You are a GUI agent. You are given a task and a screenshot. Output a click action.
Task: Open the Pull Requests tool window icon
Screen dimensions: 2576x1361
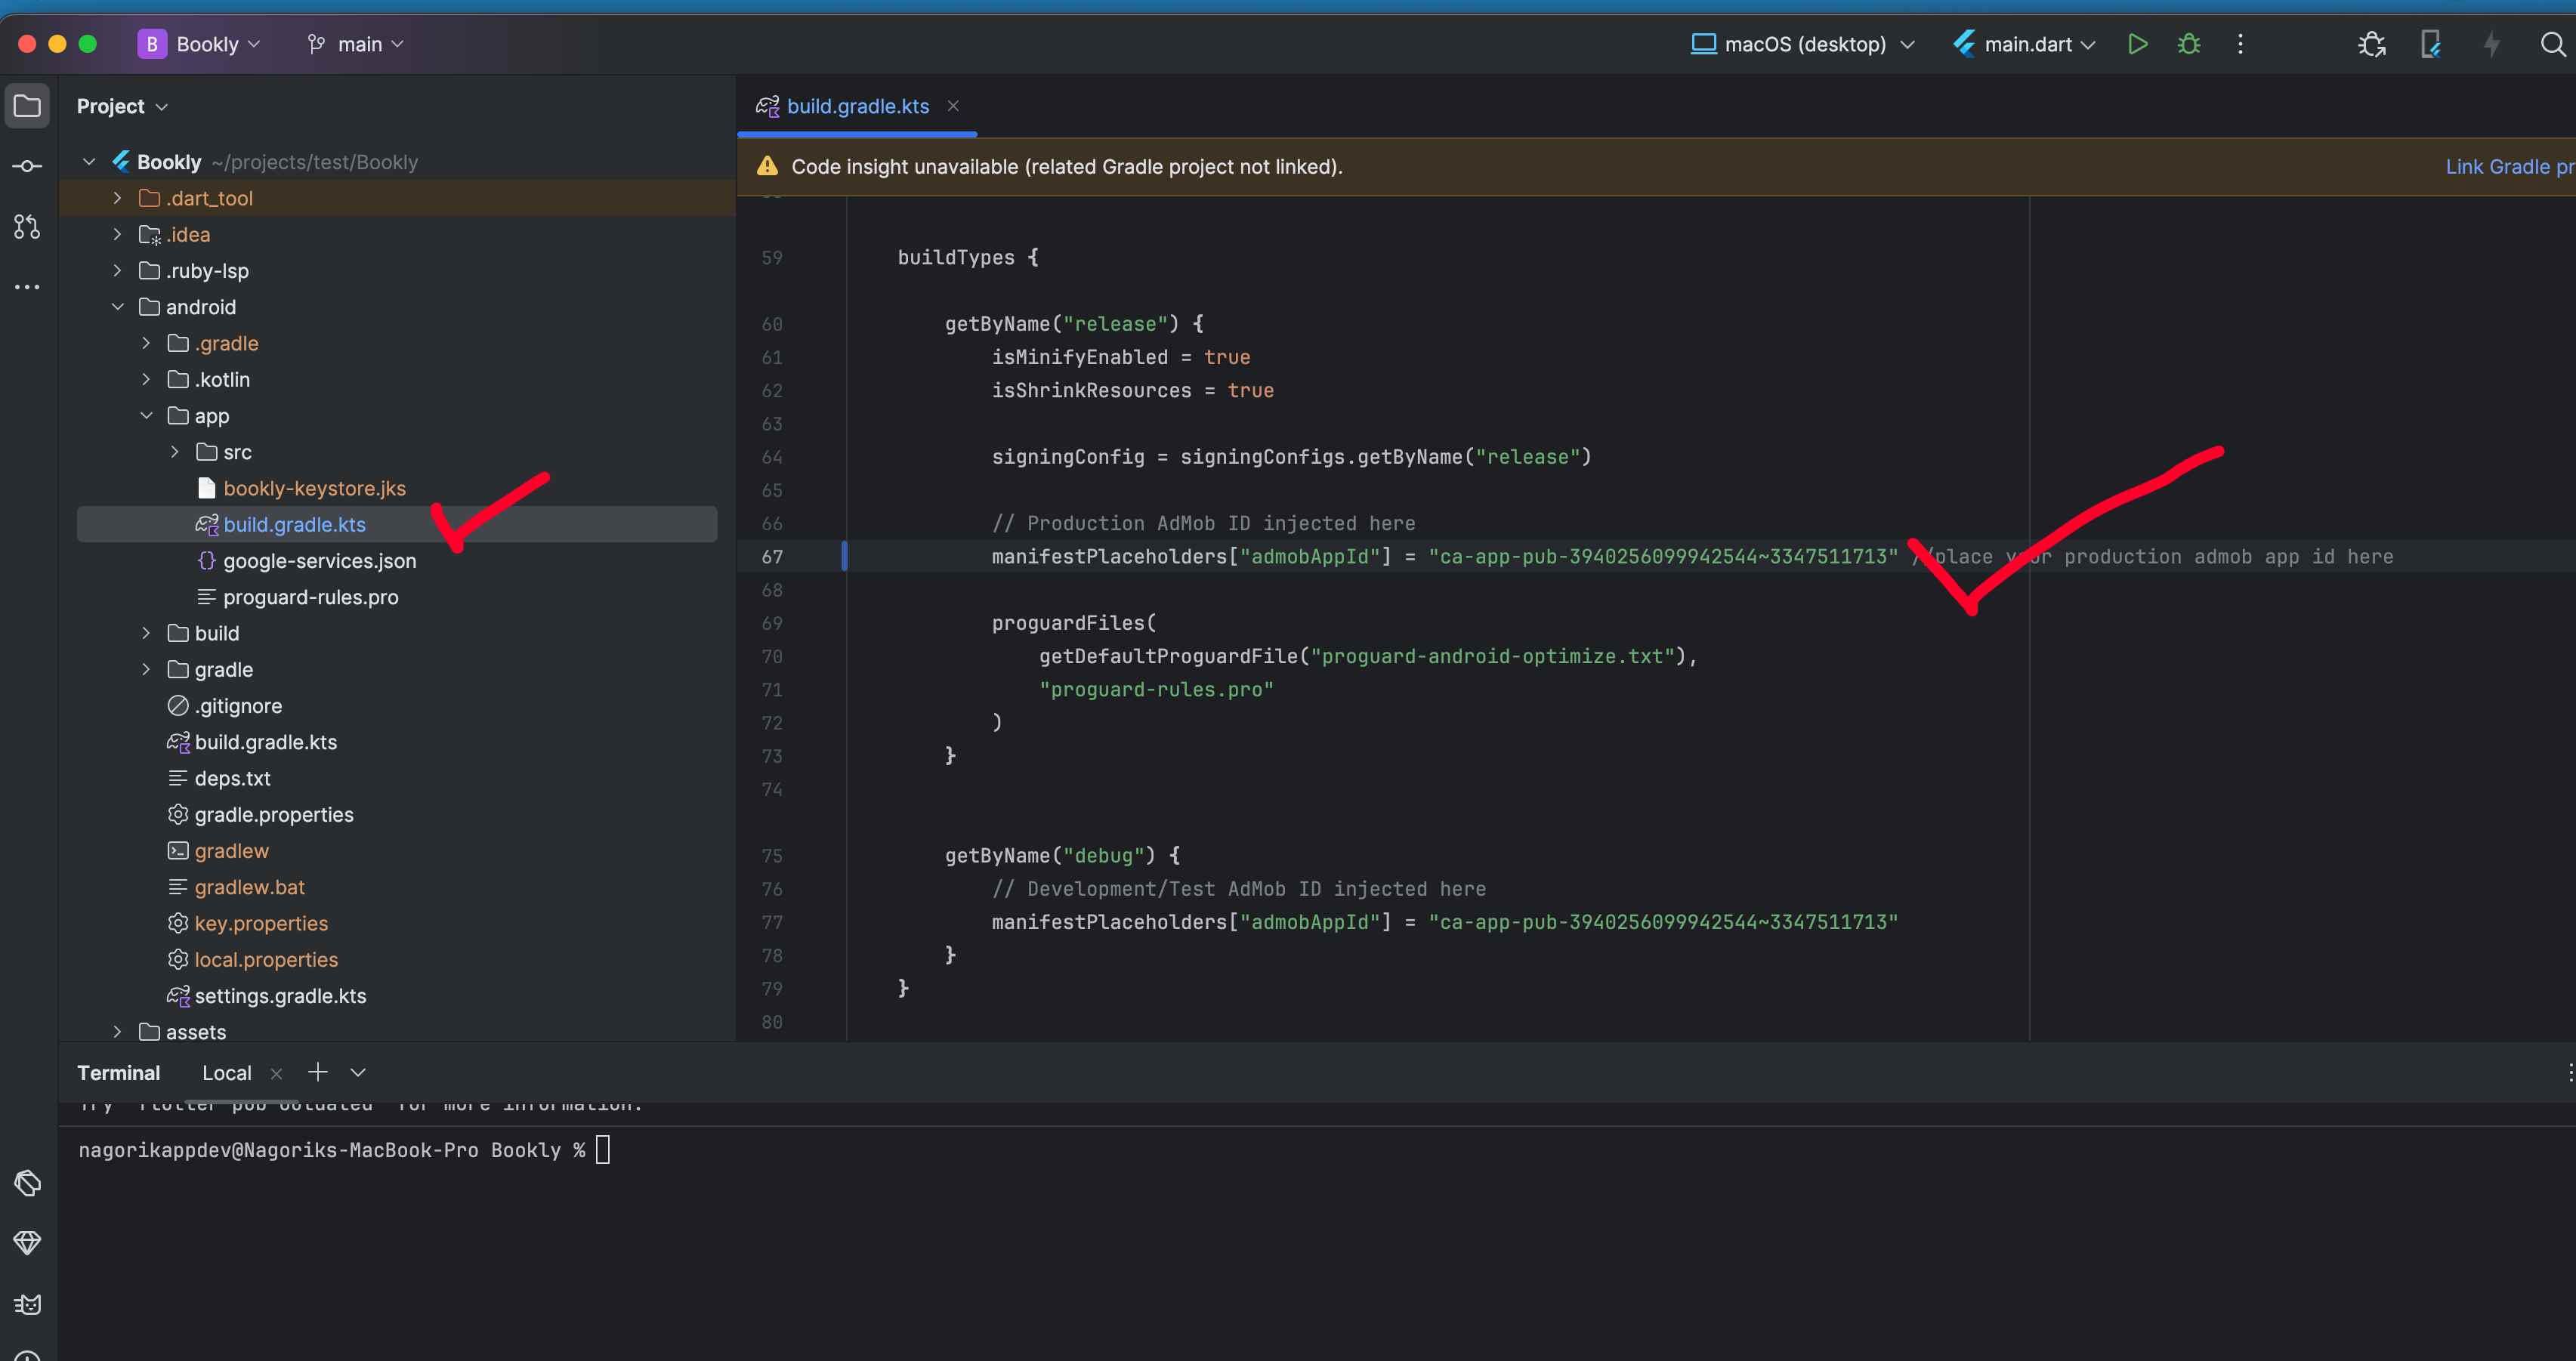click(27, 227)
